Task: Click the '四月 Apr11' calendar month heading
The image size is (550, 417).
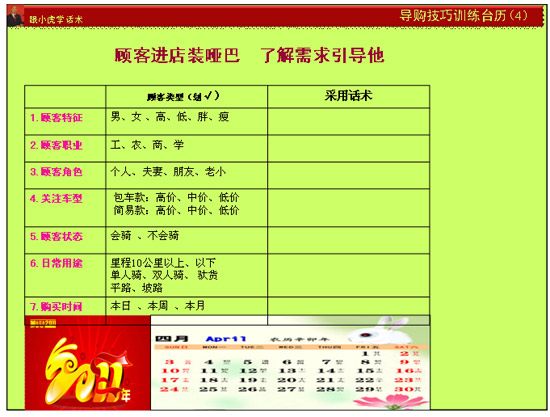Action: [x=201, y=339]
